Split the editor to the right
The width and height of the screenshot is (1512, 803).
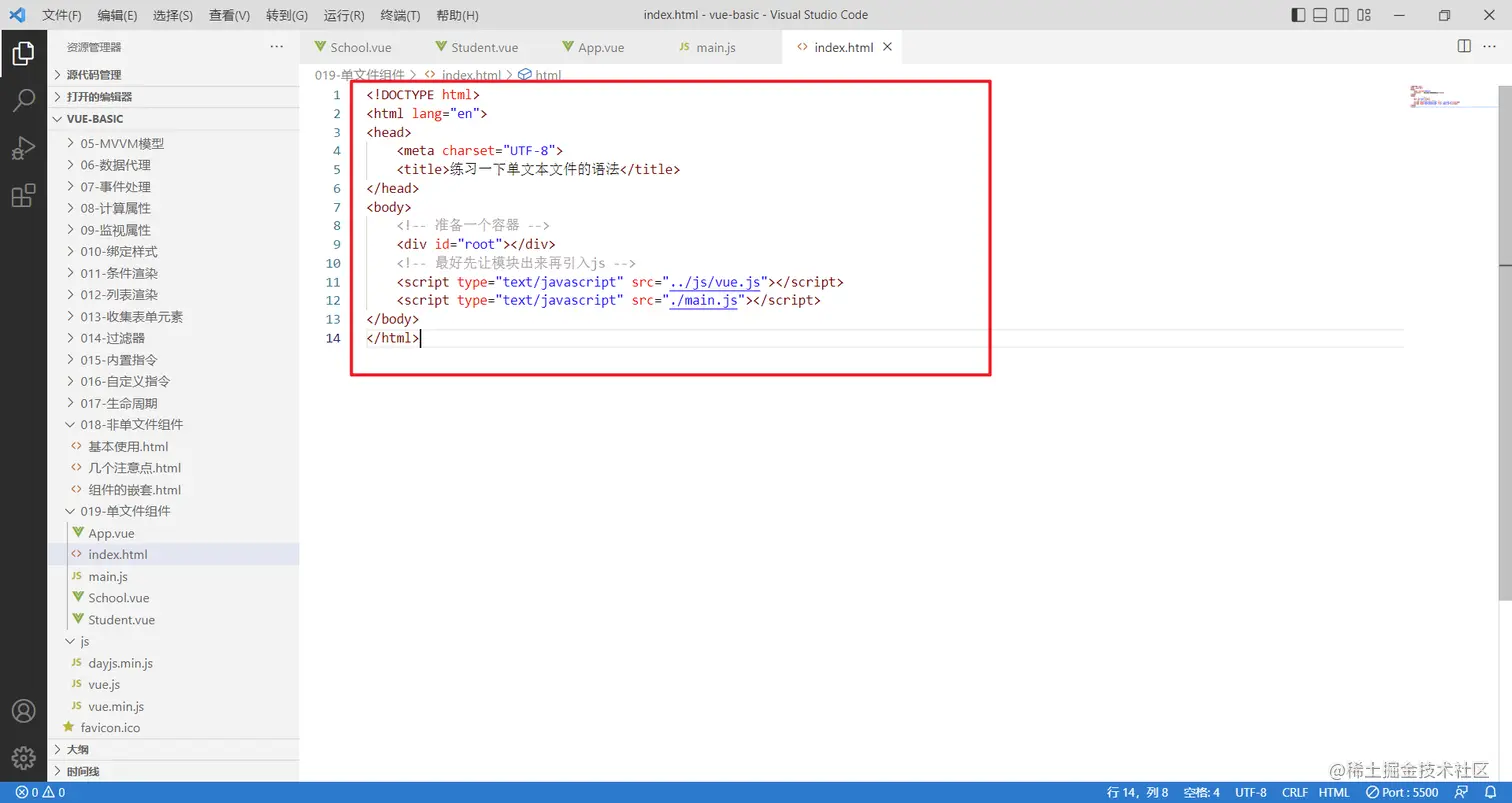[x=1464, y=46]
